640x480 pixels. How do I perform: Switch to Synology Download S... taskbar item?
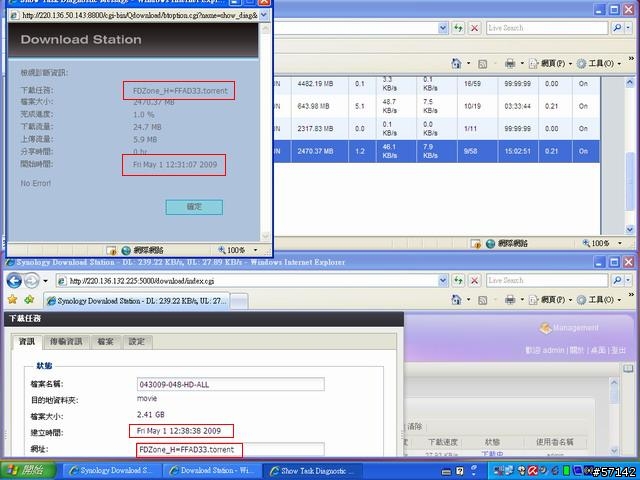(110, 470)
